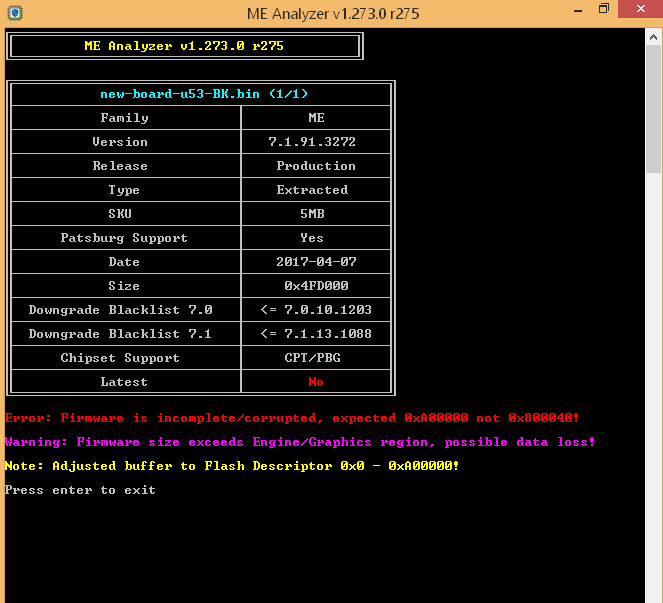Click the Release row label
This screenshot has height=603, width=663.
click(120, 166)
